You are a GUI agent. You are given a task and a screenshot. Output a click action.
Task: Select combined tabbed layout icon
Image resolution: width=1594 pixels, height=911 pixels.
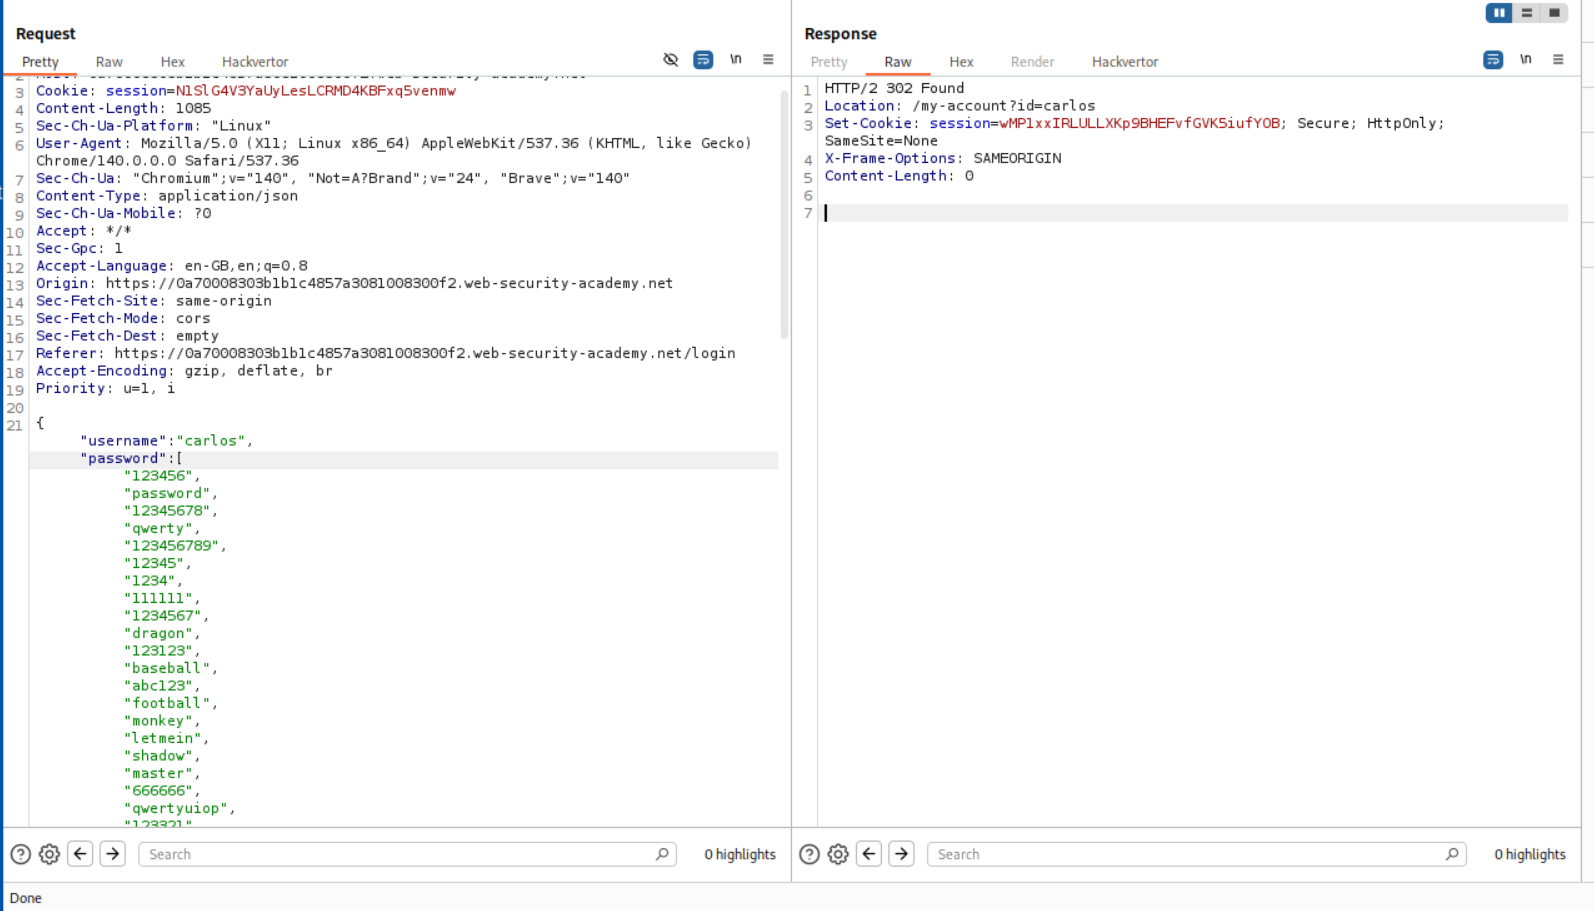[x=1554, y=13]
